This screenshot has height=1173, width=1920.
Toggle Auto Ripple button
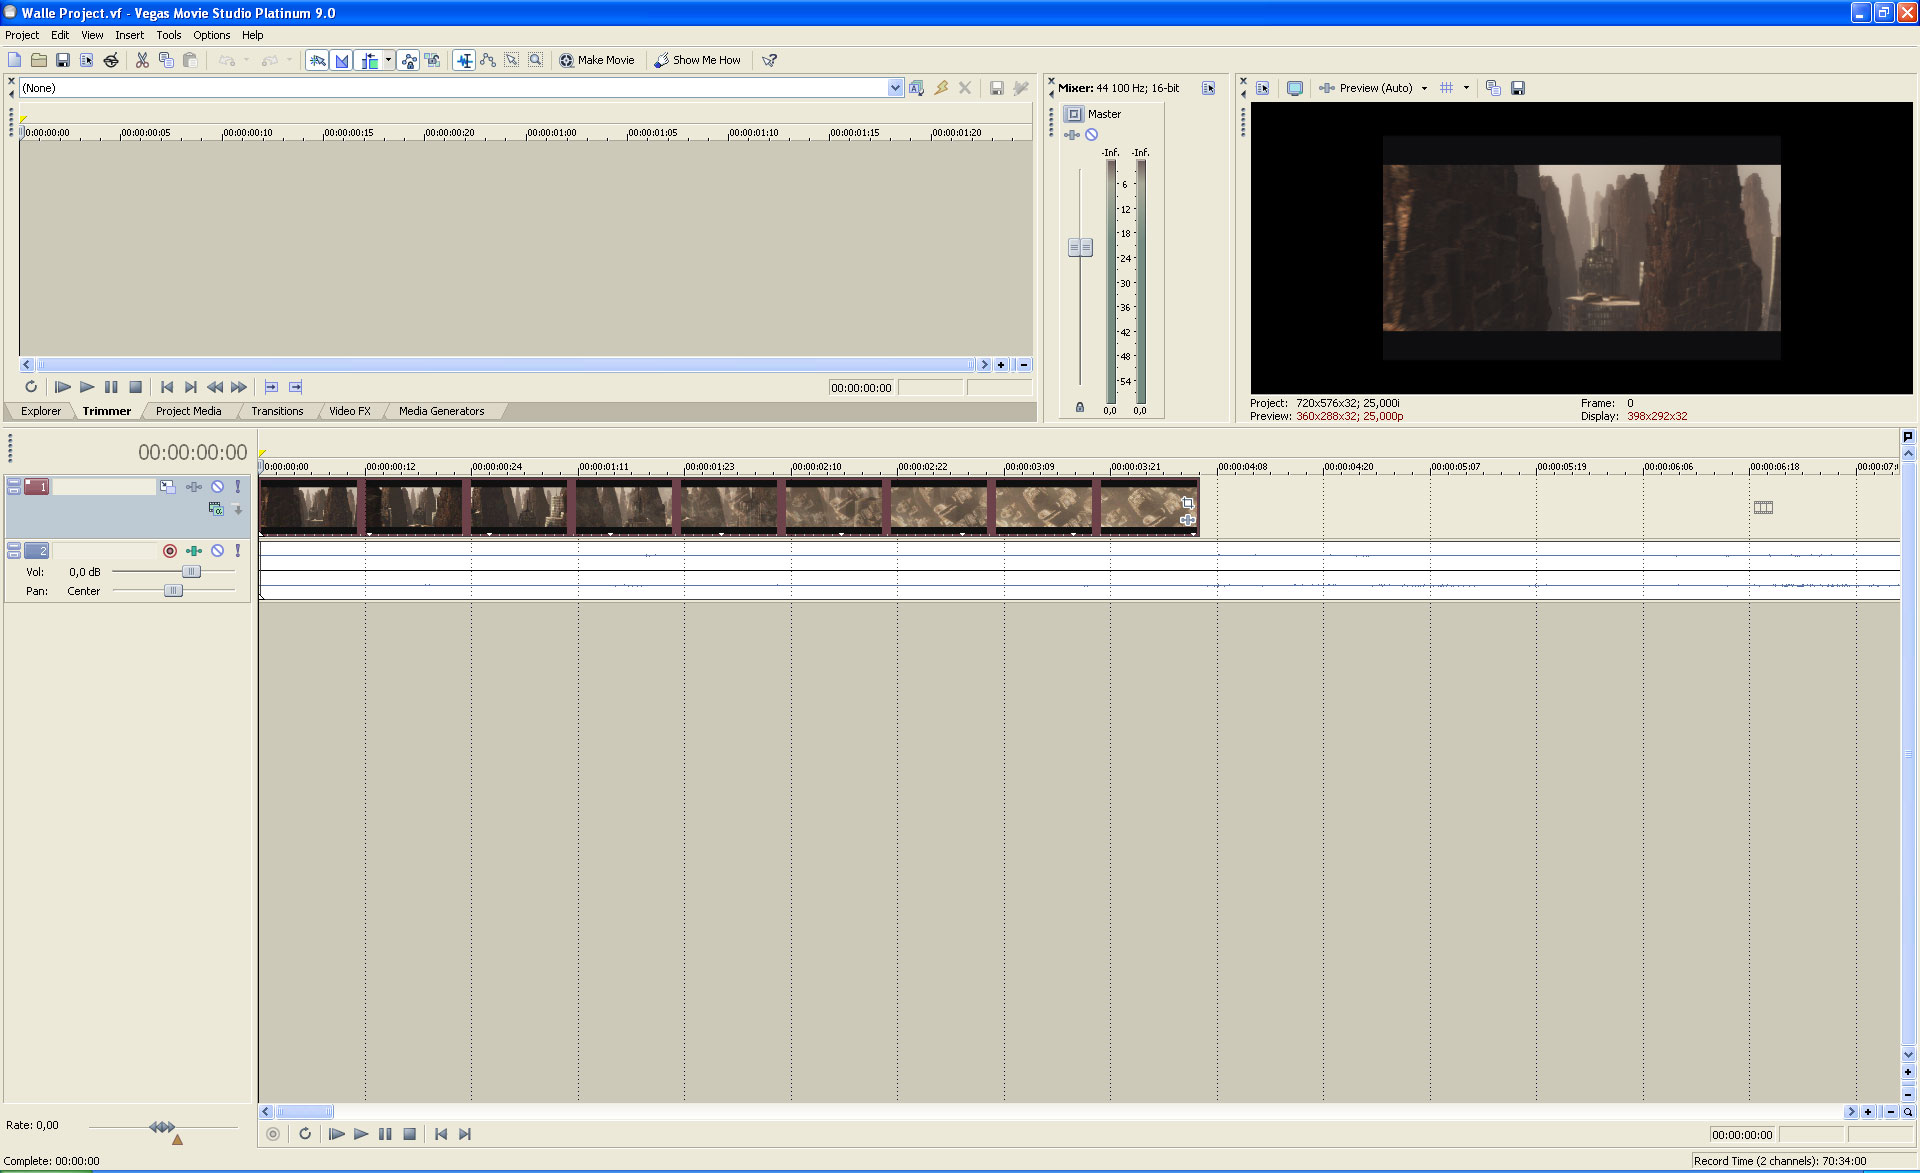click(x=369, y=60)
